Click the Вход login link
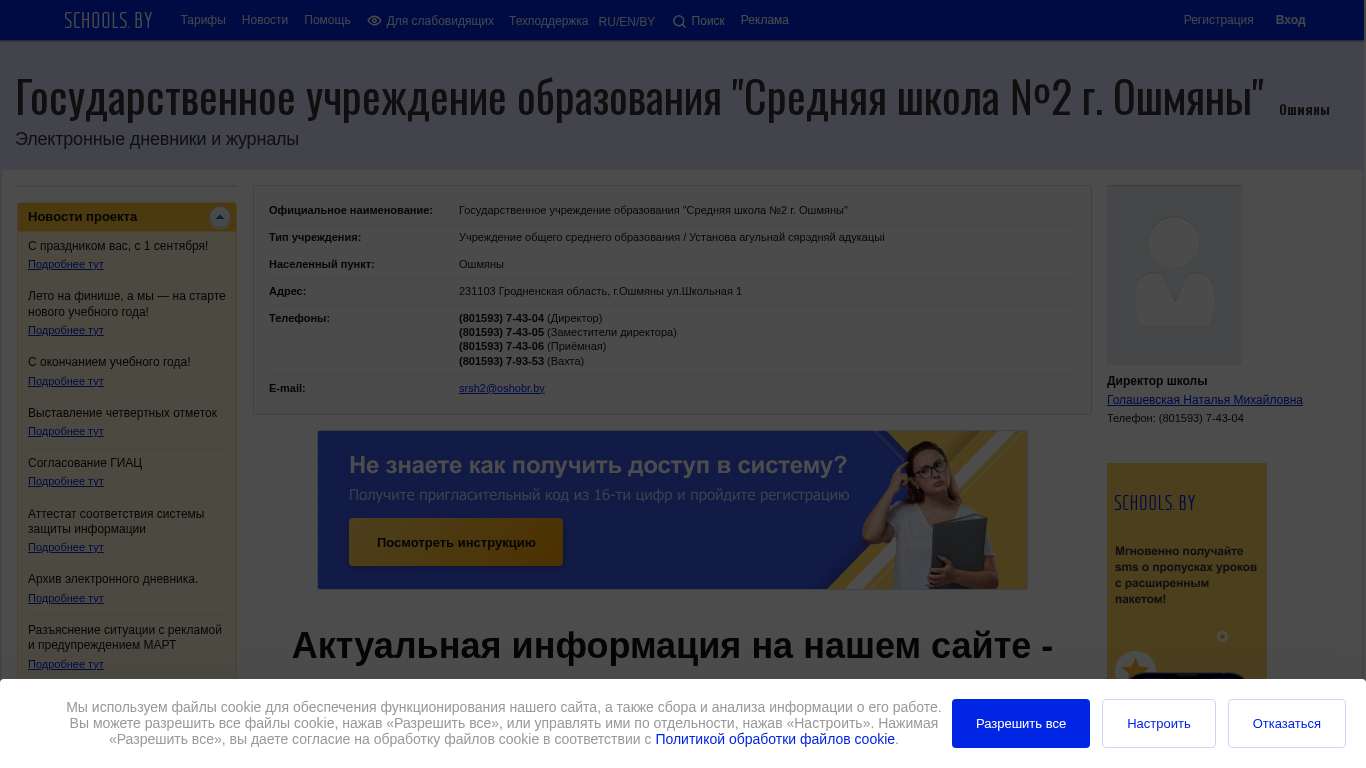 point(1290,20)
